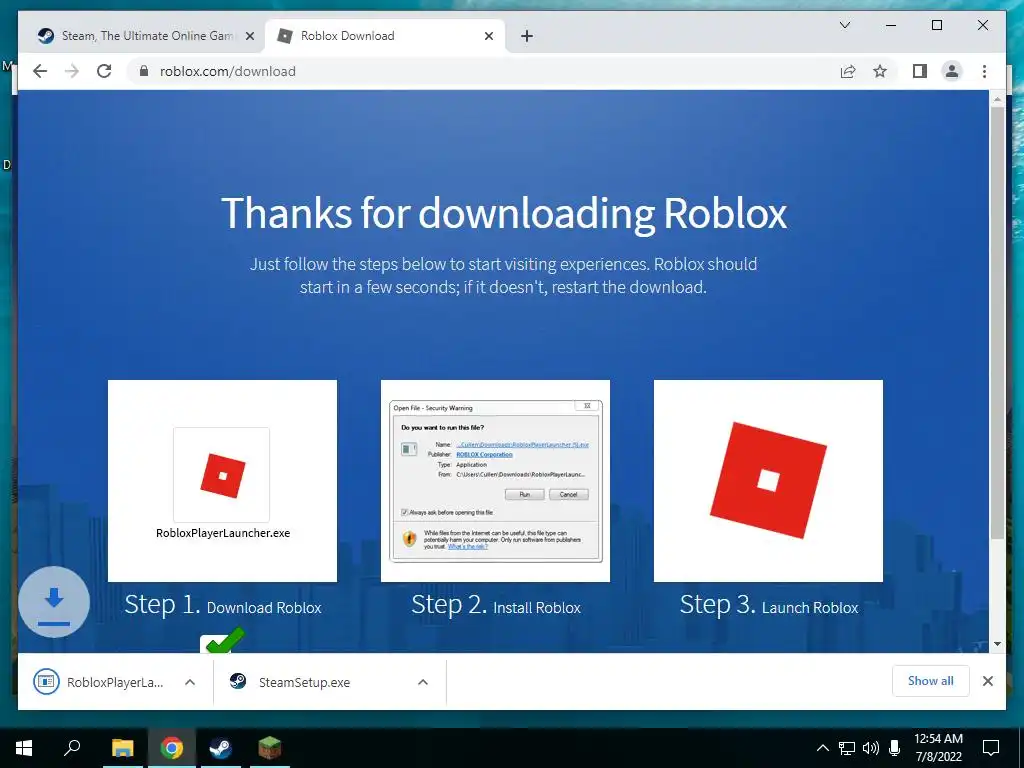Click the Chrome taskbar icon
The width and height of the screenshot is (1024, 768).
coord(172,748)
